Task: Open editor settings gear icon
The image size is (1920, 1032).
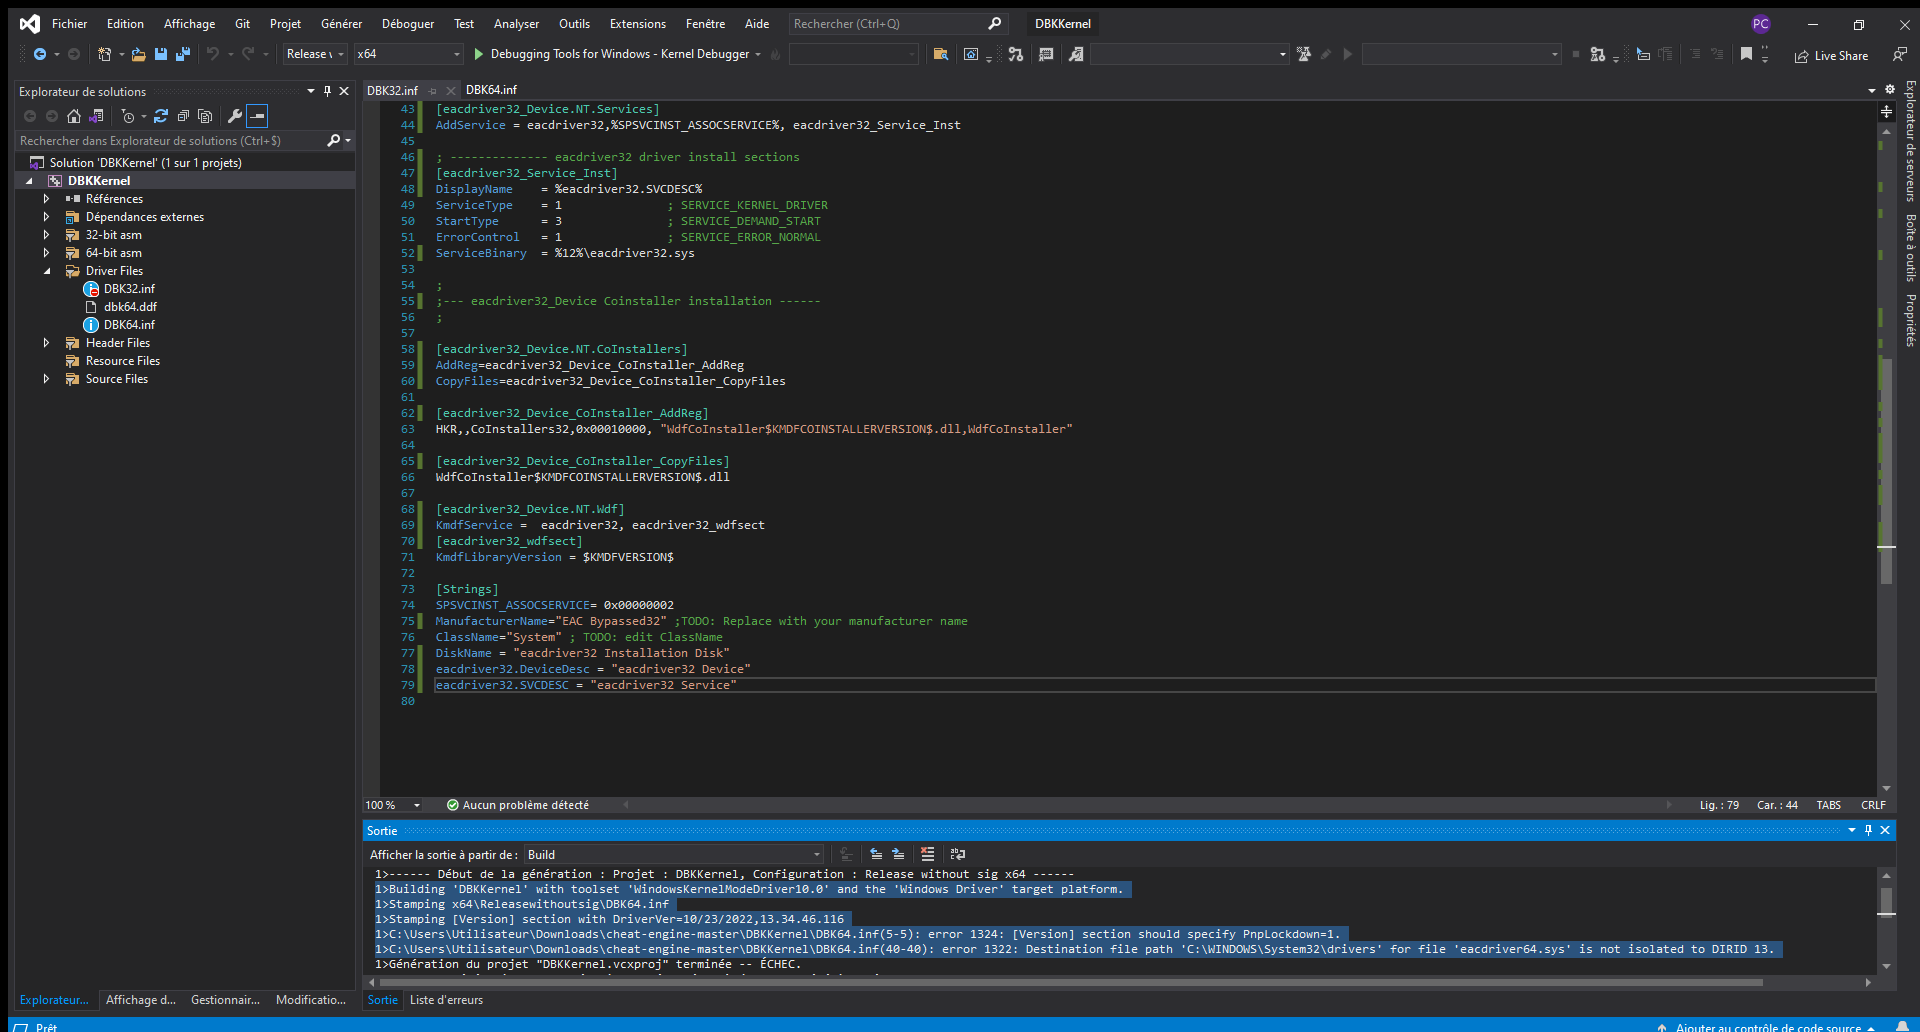Action: pyautogui.click(x=1889, y=90)
